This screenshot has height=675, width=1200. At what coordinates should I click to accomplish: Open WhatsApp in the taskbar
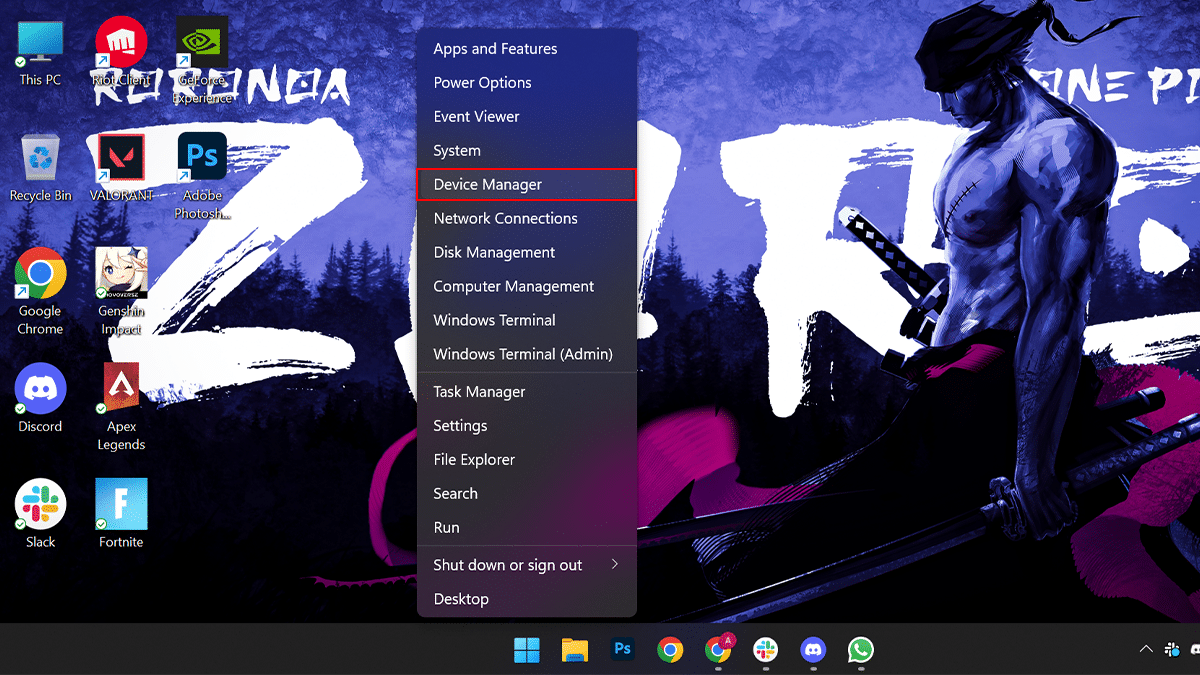click(860, 651)
